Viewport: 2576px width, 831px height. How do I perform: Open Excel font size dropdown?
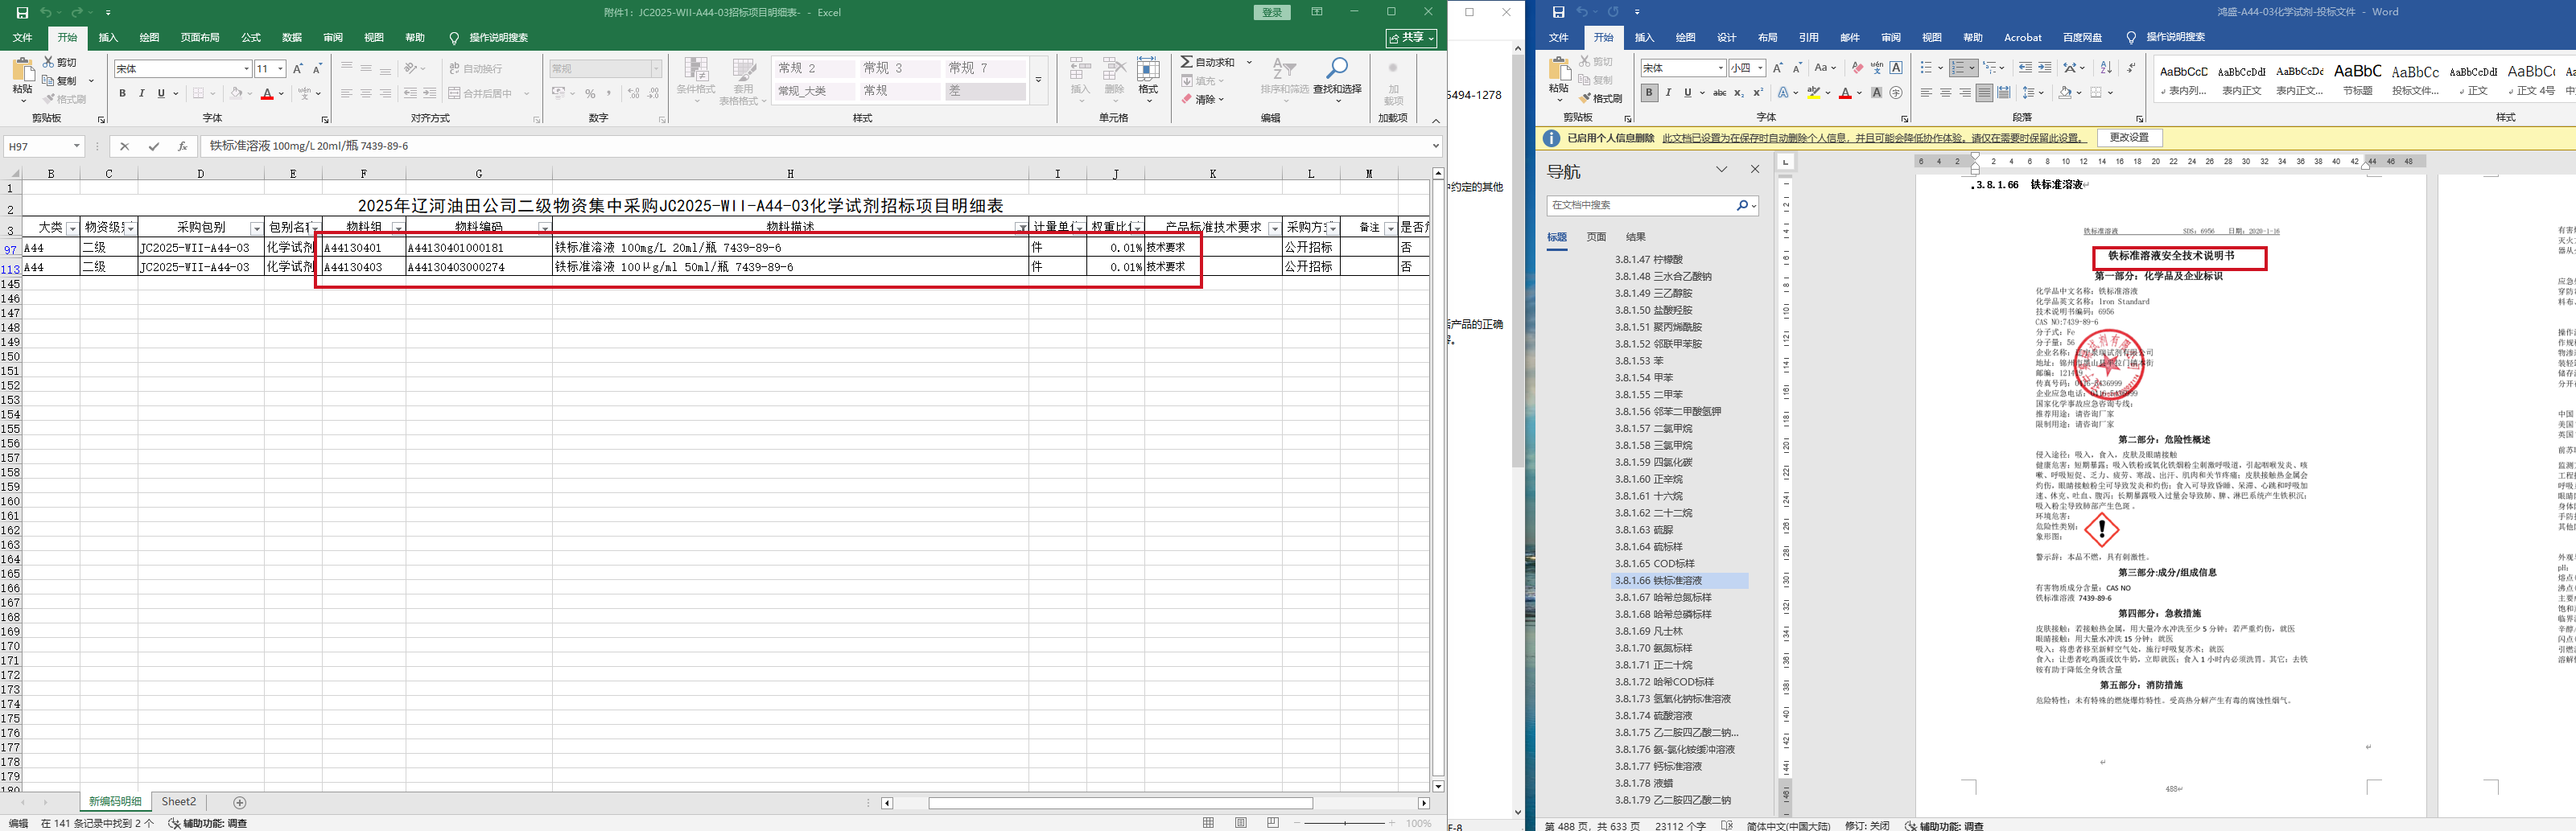280,69
